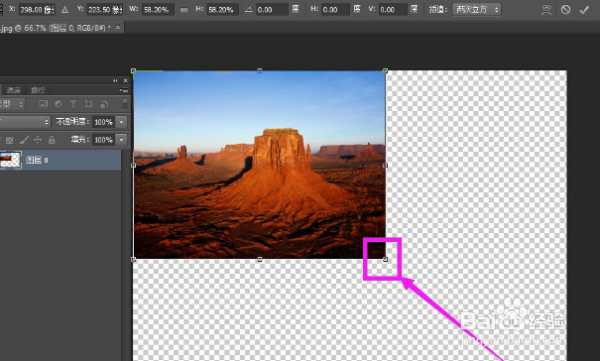Open the blend mode dropdown
Screen dimensions: 600x361
click(x=25, y=122)
